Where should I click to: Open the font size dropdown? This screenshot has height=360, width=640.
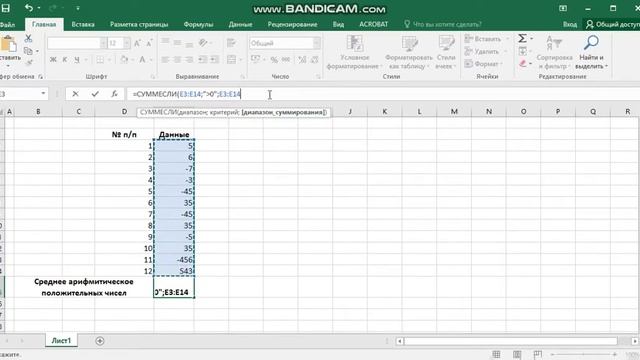(x=127, y=43)
